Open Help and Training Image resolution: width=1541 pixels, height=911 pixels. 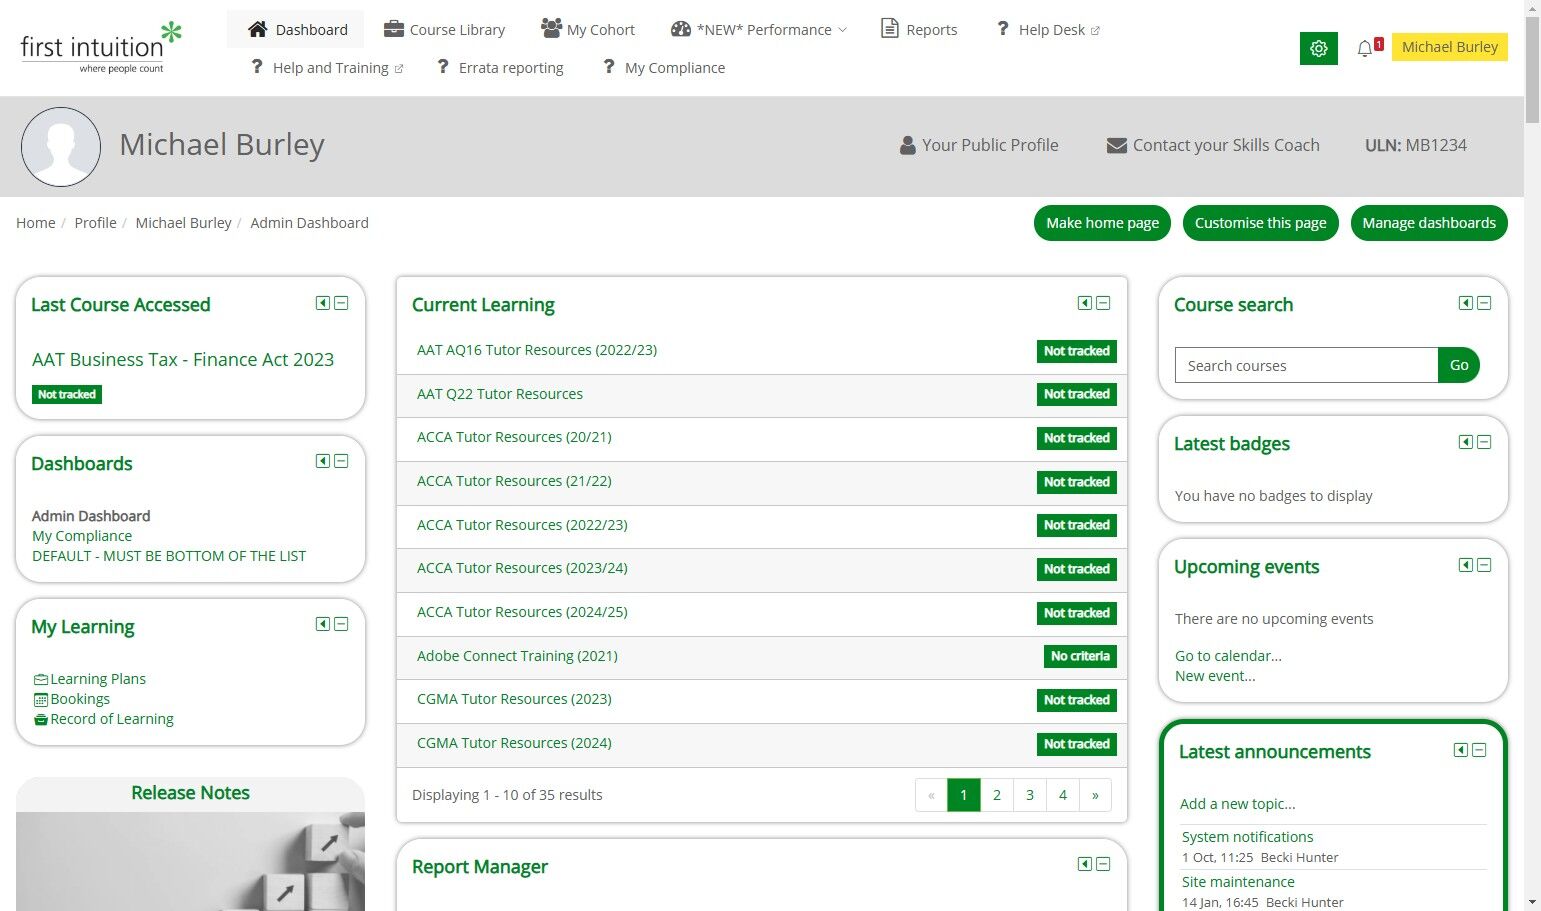point(326,68)
